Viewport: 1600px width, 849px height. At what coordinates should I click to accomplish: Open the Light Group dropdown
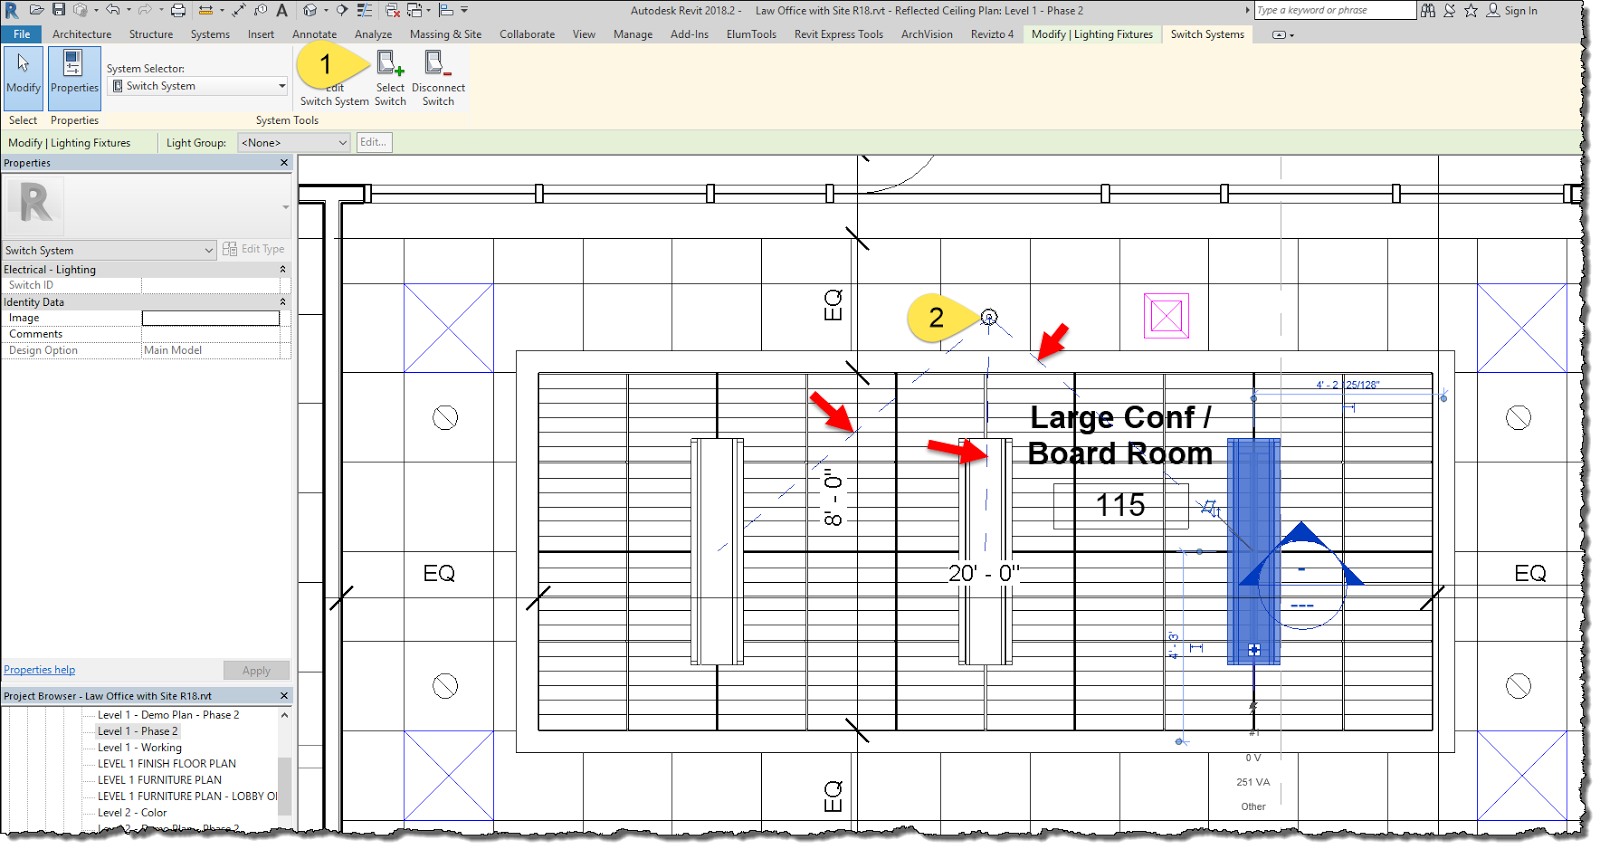click(294, 143)
